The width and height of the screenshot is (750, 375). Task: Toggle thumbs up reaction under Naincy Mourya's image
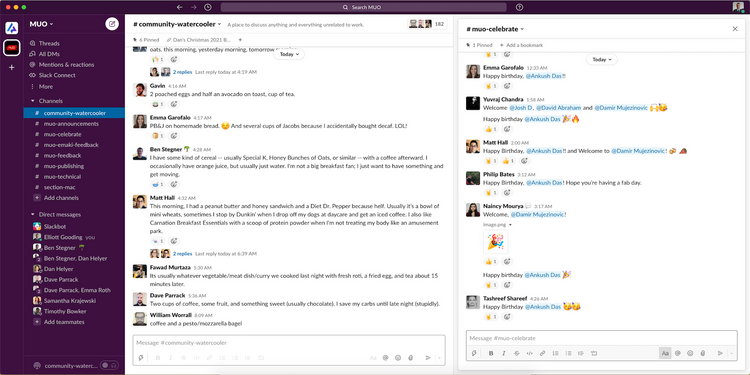[491, 262]
